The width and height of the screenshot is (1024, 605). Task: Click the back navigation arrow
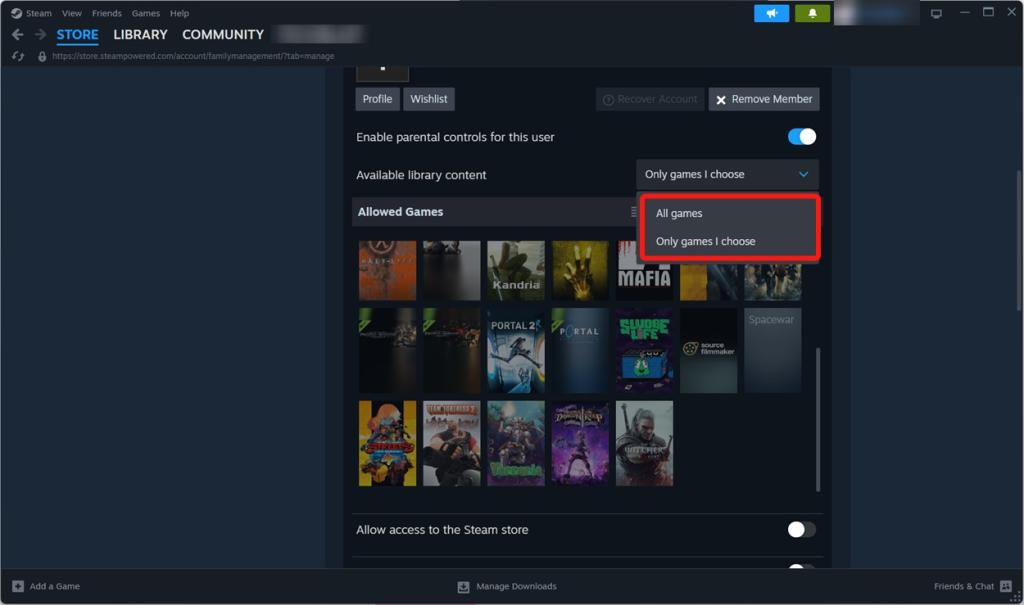point(17,33)
